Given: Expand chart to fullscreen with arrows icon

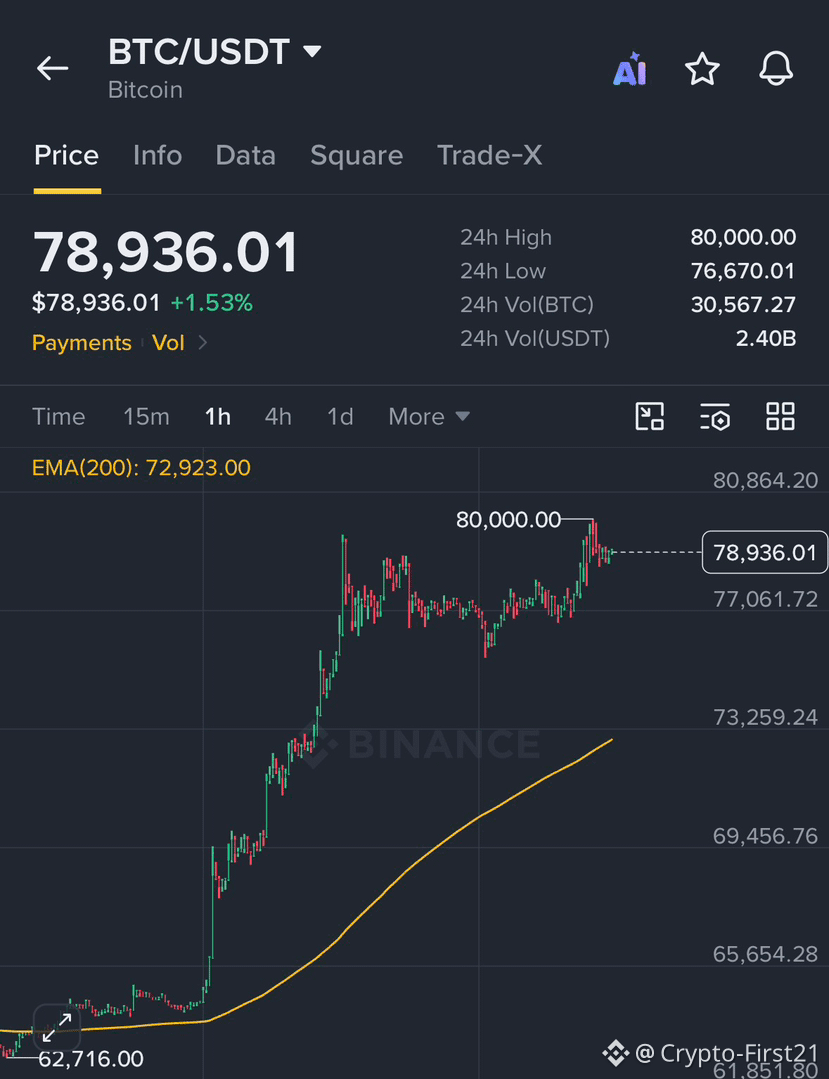Looking at the screenshot, I should [57, 1027].
